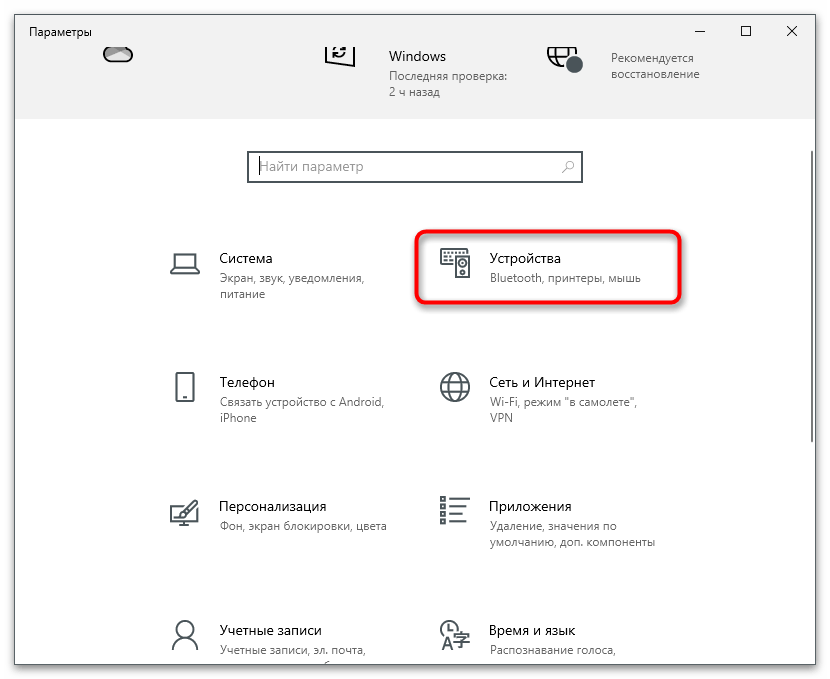Select the Телефон phone icon
Image resolution: width=830 pixels, height=679 pixels.
(184, 387)
